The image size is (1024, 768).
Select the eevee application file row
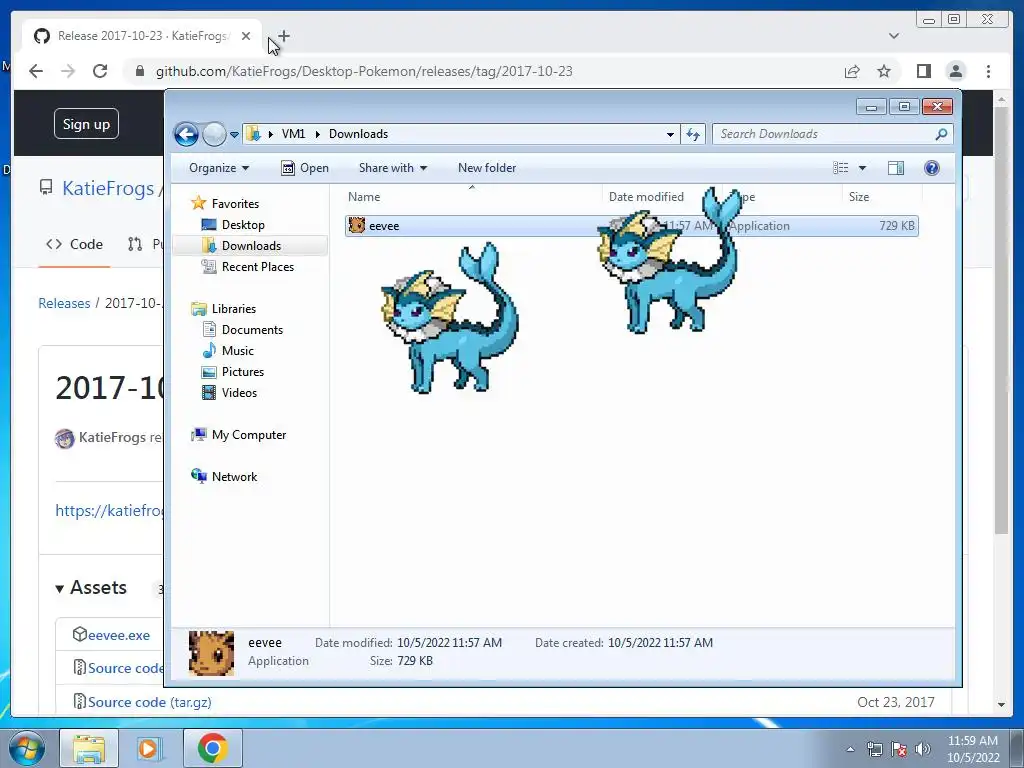632,226
